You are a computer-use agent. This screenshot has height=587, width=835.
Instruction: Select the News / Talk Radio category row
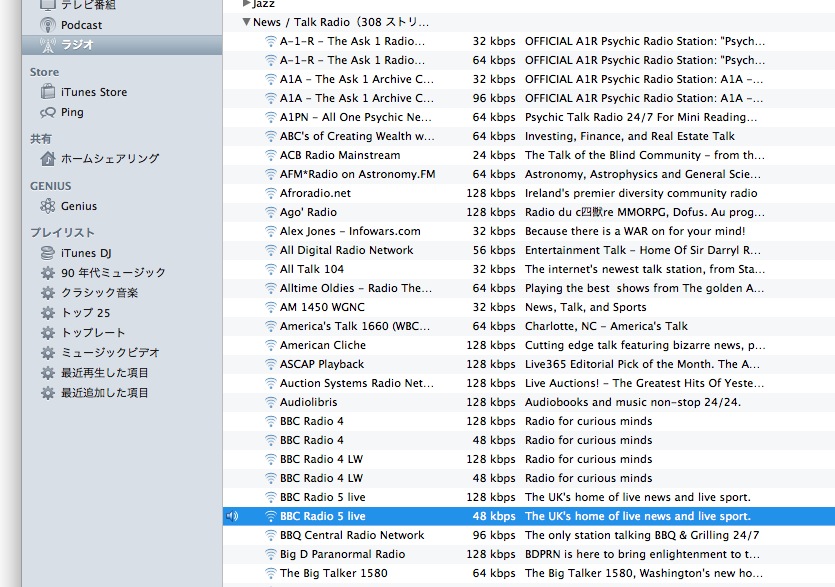tap(529, 22)
